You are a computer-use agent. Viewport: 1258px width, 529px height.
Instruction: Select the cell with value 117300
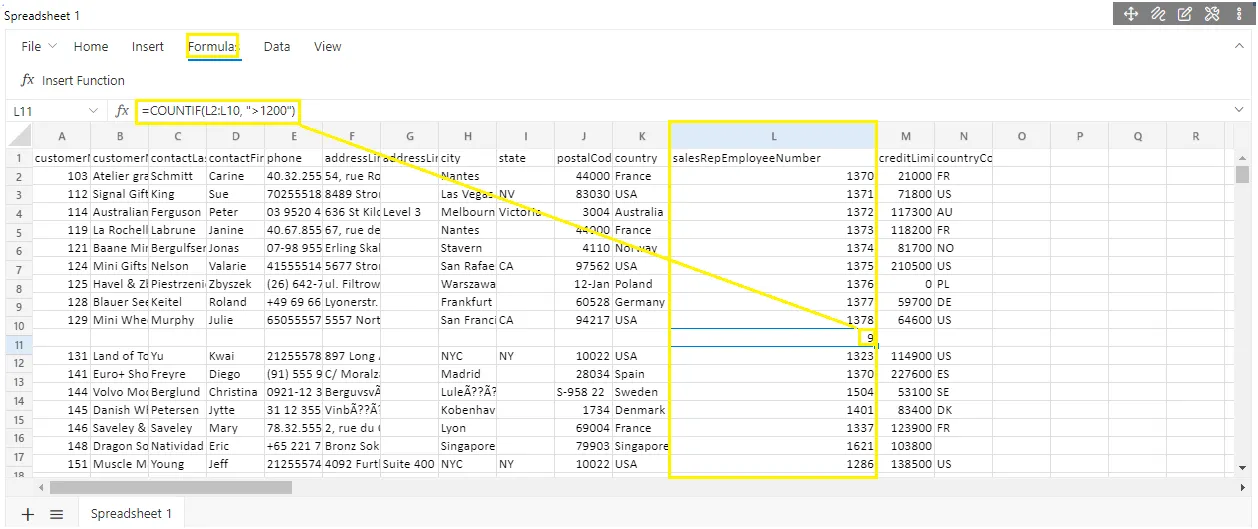tap(906, 212)
